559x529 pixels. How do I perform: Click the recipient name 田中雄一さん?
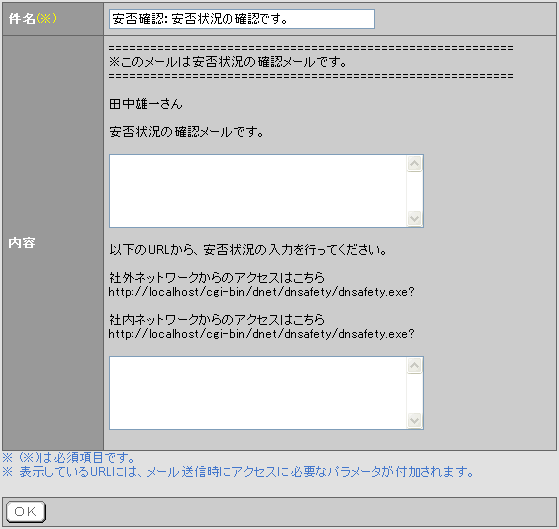point(145,104)
